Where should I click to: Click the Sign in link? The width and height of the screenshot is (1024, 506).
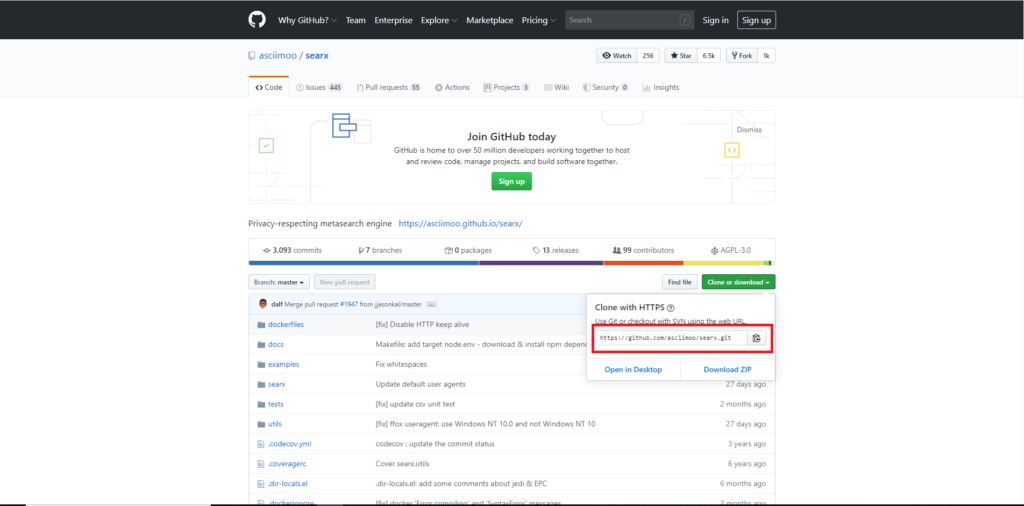click(715, 20)
